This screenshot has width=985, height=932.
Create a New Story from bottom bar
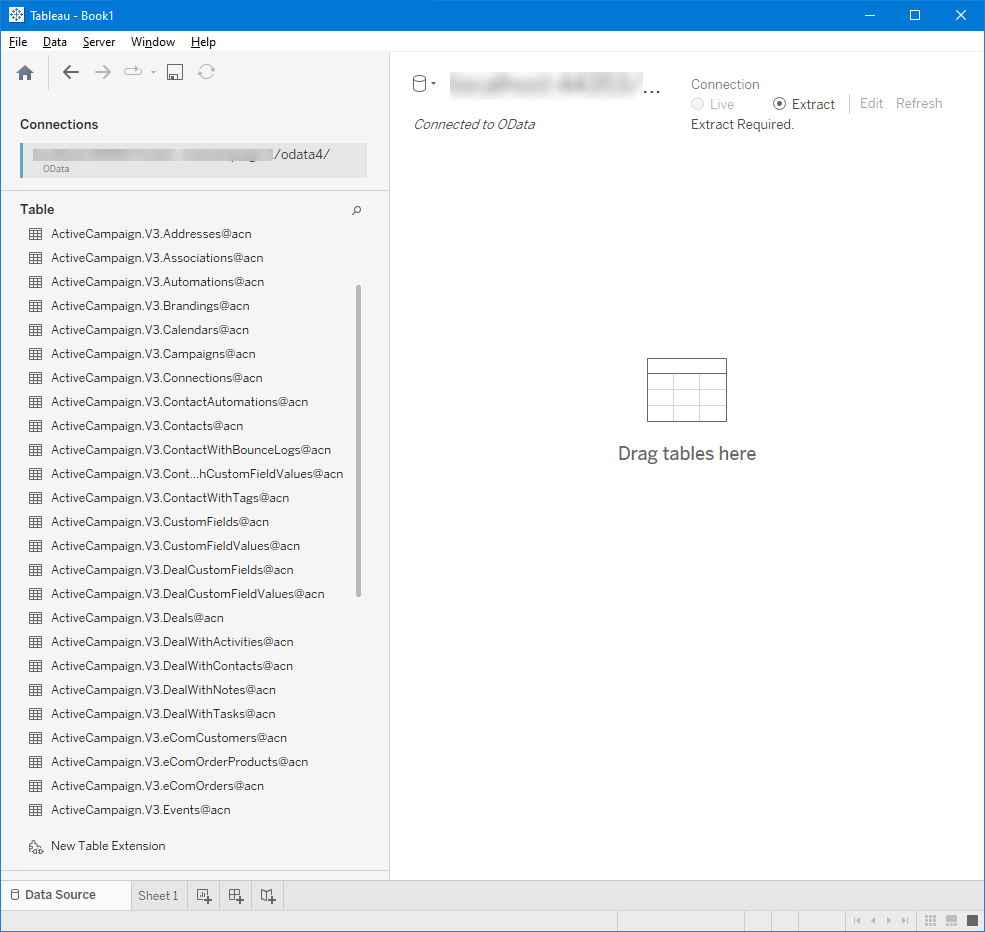tap(267, 895)
